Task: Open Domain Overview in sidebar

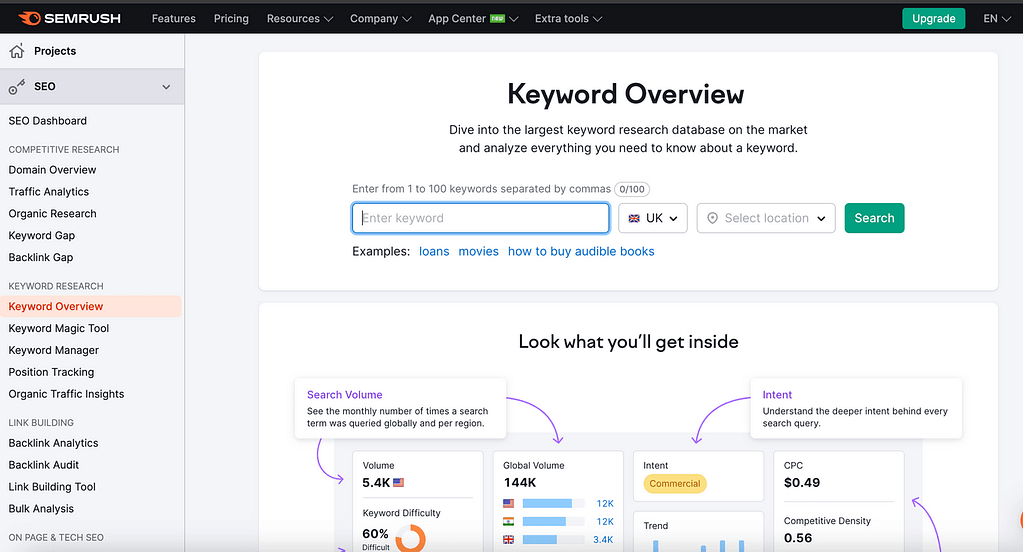Action: coord(52,170)
